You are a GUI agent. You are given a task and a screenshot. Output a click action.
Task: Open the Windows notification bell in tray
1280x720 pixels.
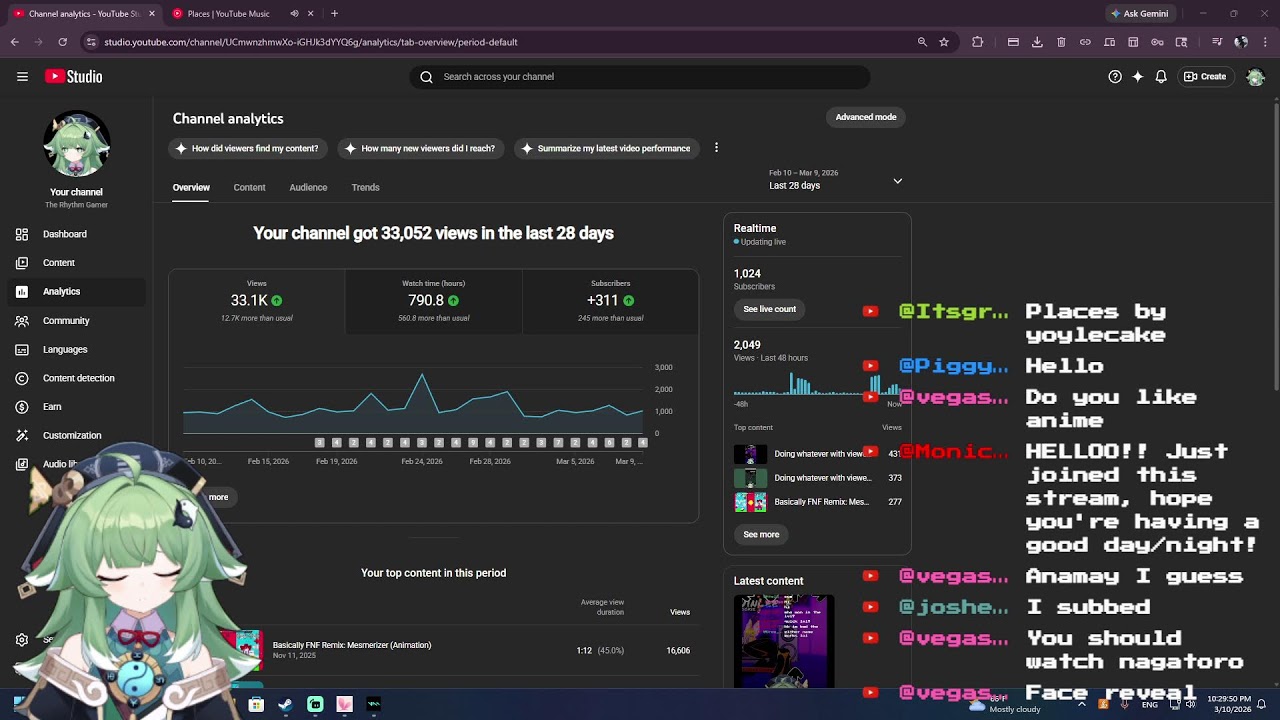pyautogui.click(x=1262, y=704)
